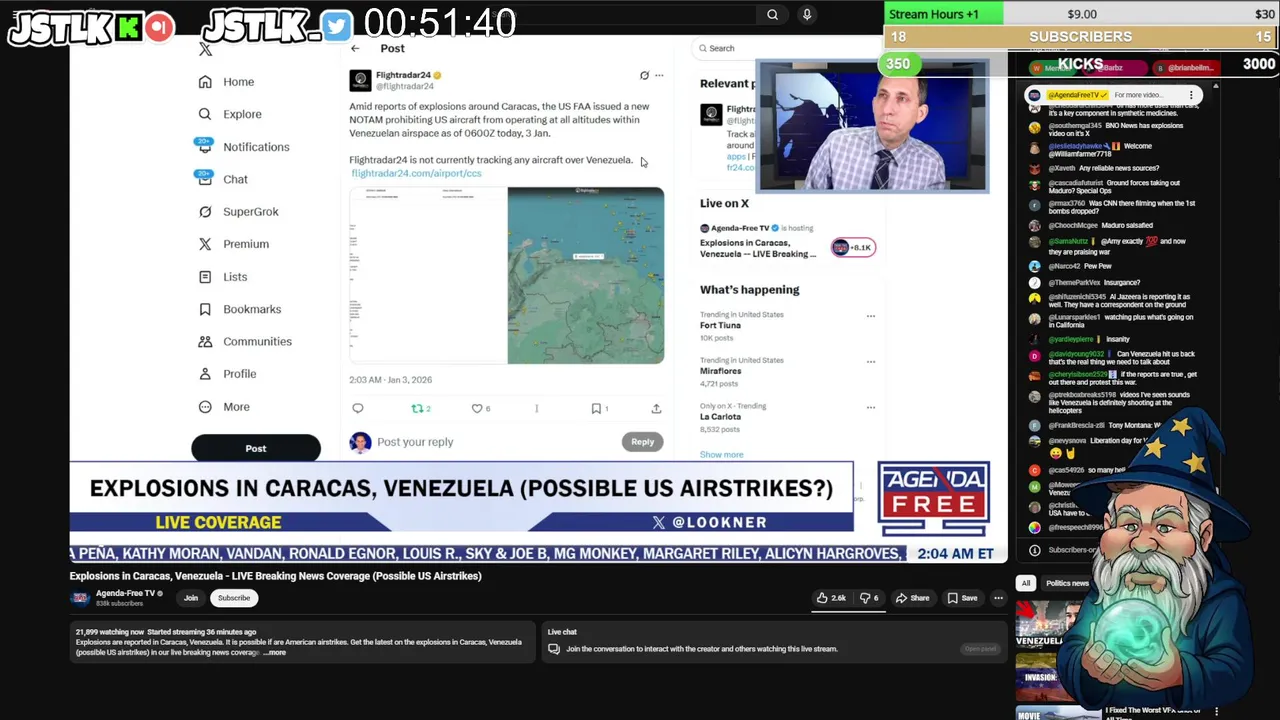Click the YouTube search magnifier icon
Image resolution: width=1280 pixels, height=720 pixels.
click(772, 15)
